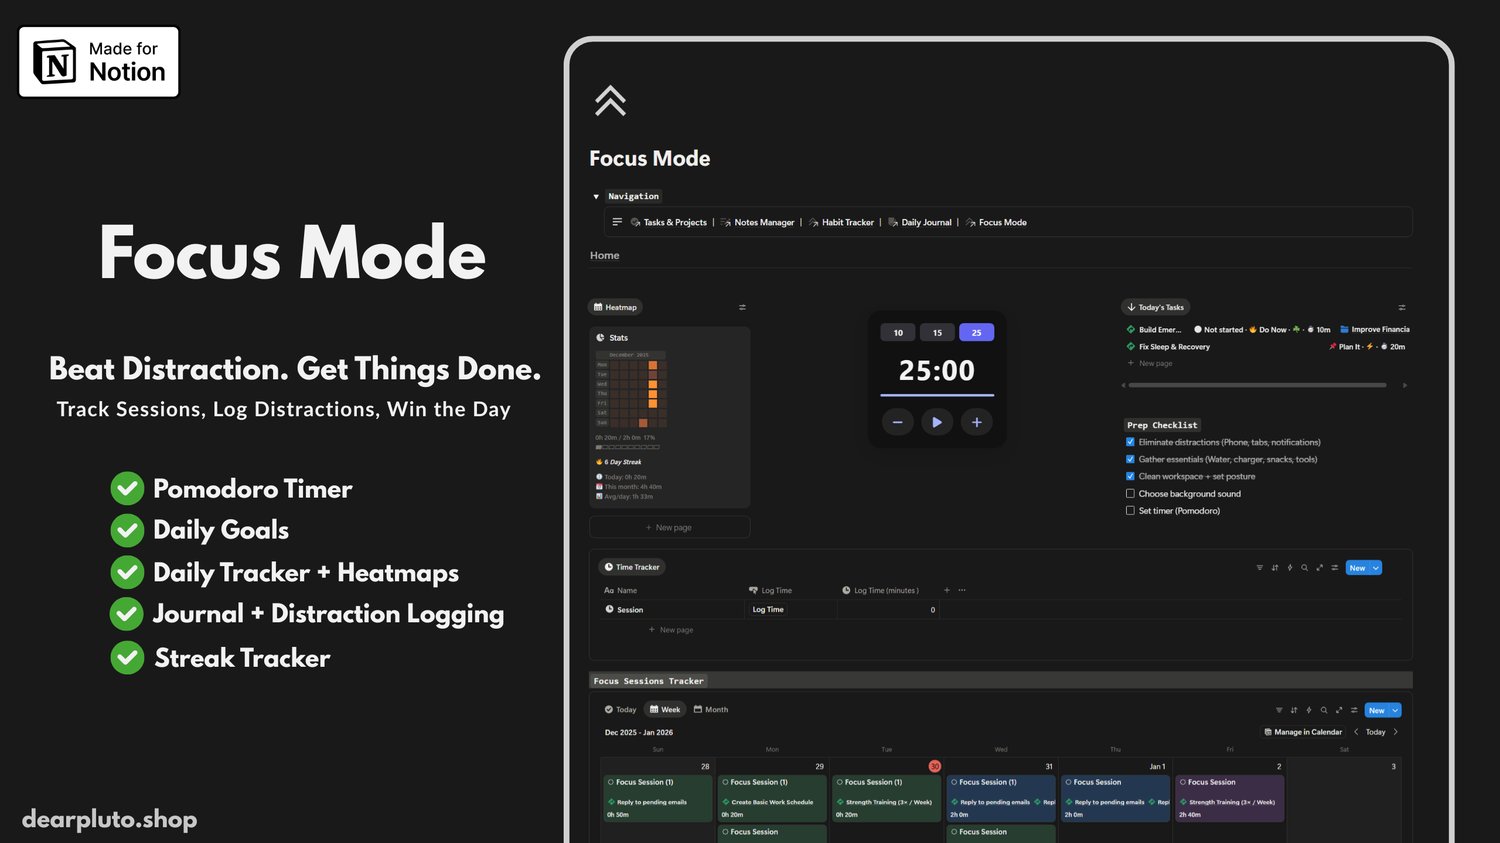1500x843 pixels.
Task: Uncheck Gather essentials checkbox
Action: pyautogui.click(x=1130, y=459)
